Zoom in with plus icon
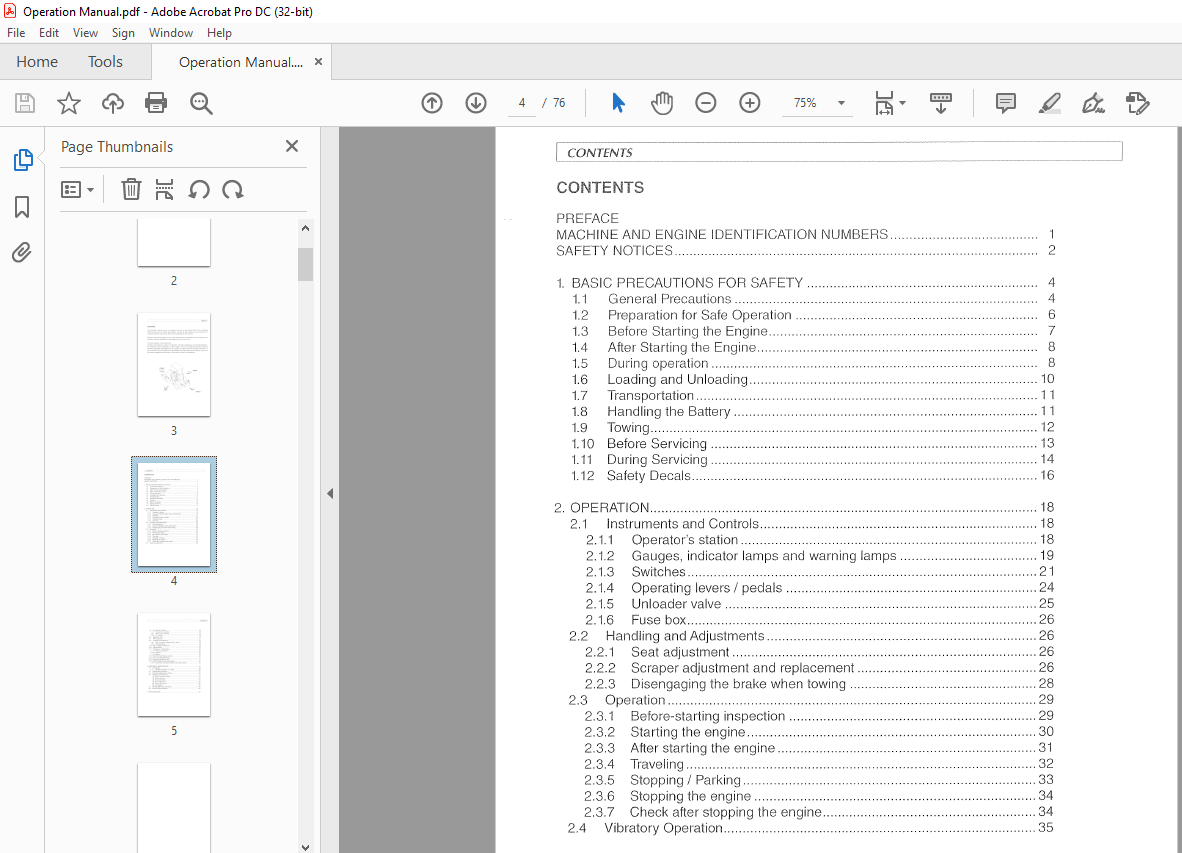 pyautogui.click(x=749, y=103)
